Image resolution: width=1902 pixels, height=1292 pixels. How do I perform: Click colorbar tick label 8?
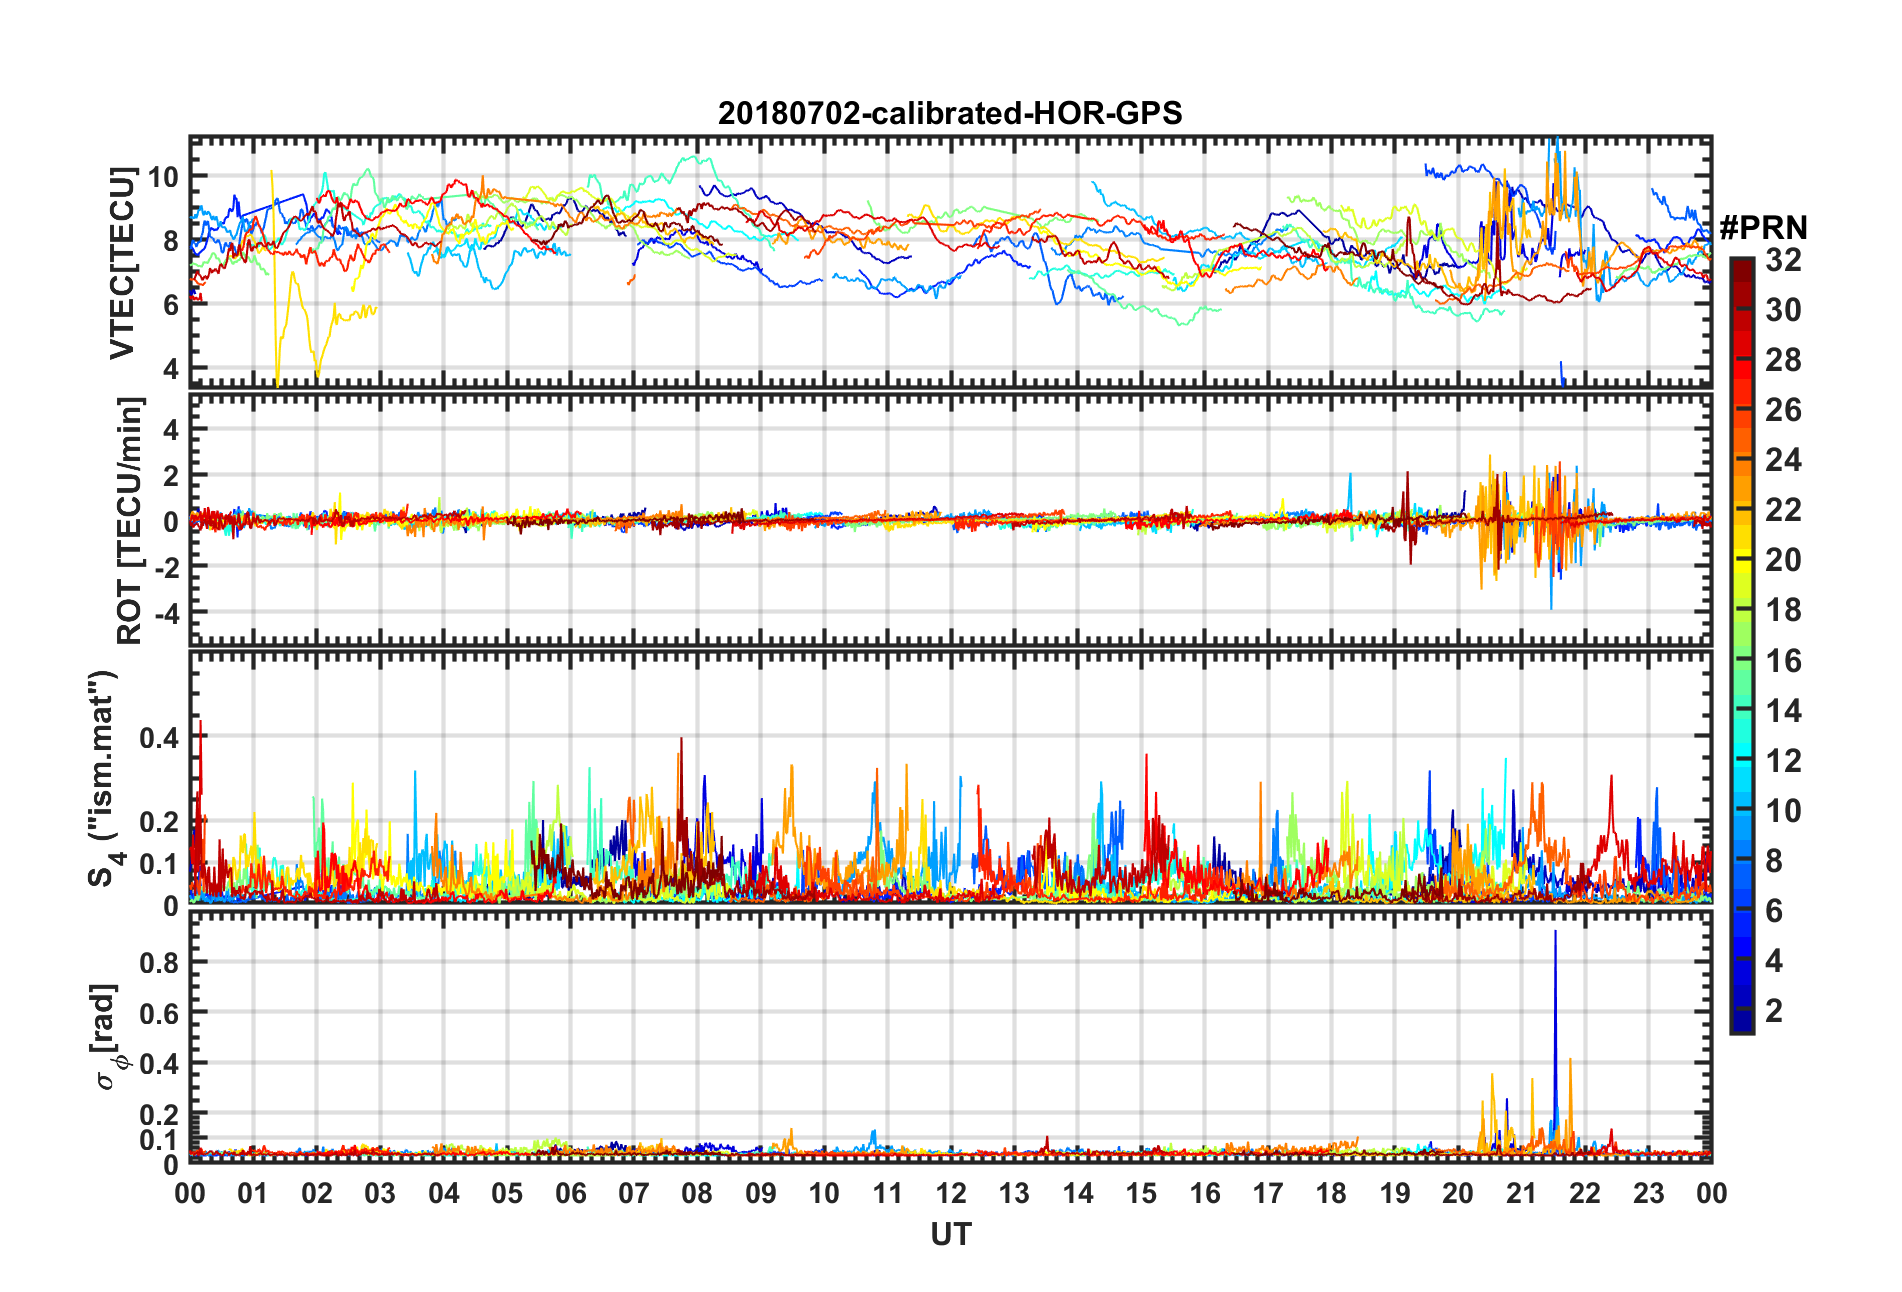pyautogui.click(x=1774, y=861)
